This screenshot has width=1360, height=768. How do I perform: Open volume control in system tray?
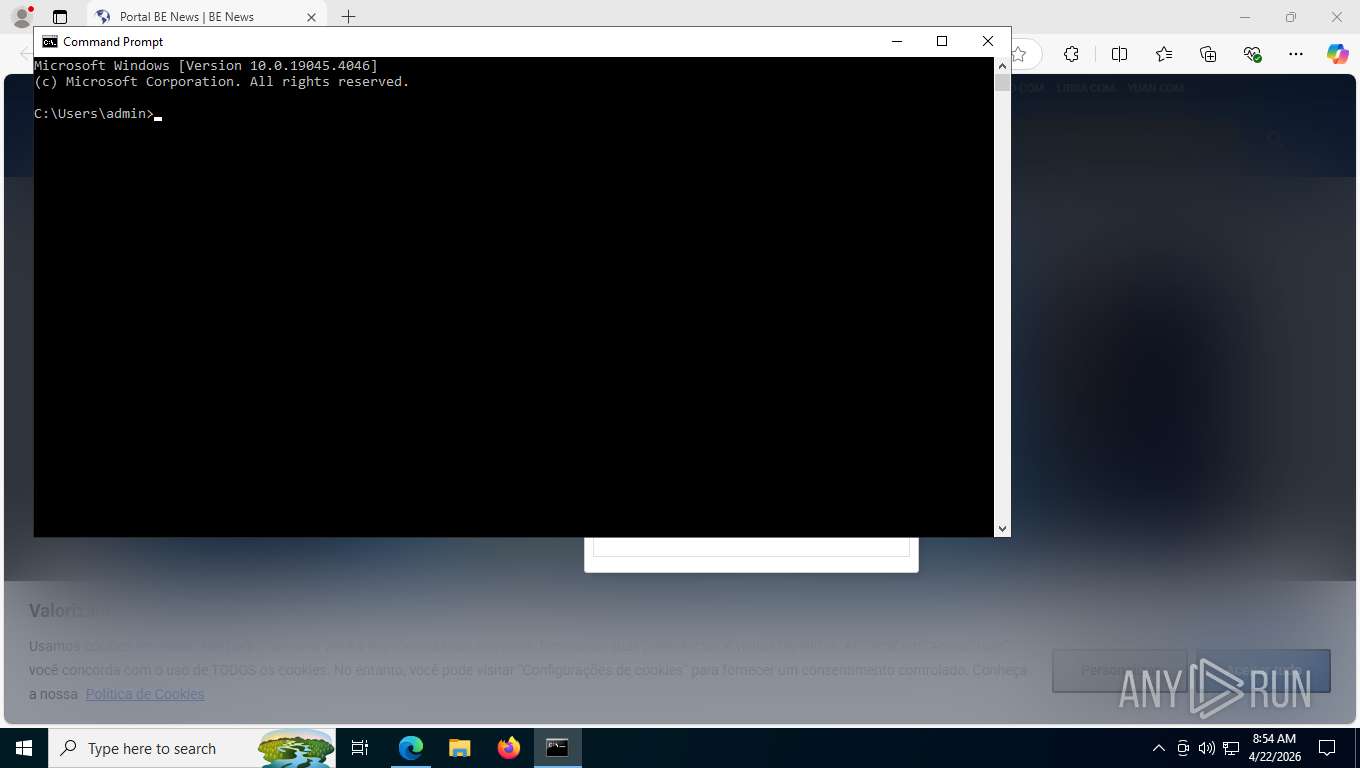(1206, 748)
